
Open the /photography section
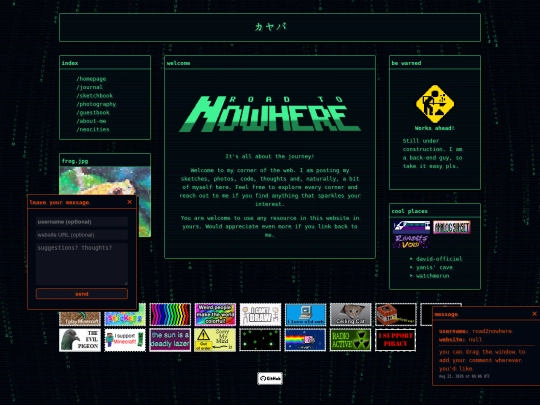point(96,104)
